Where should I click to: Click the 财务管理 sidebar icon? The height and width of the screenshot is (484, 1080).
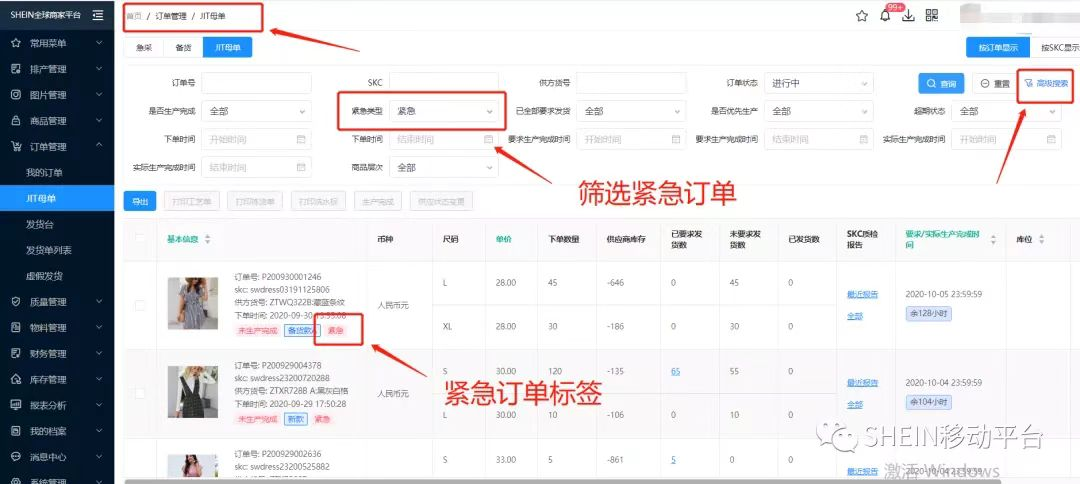coord(16,353)
